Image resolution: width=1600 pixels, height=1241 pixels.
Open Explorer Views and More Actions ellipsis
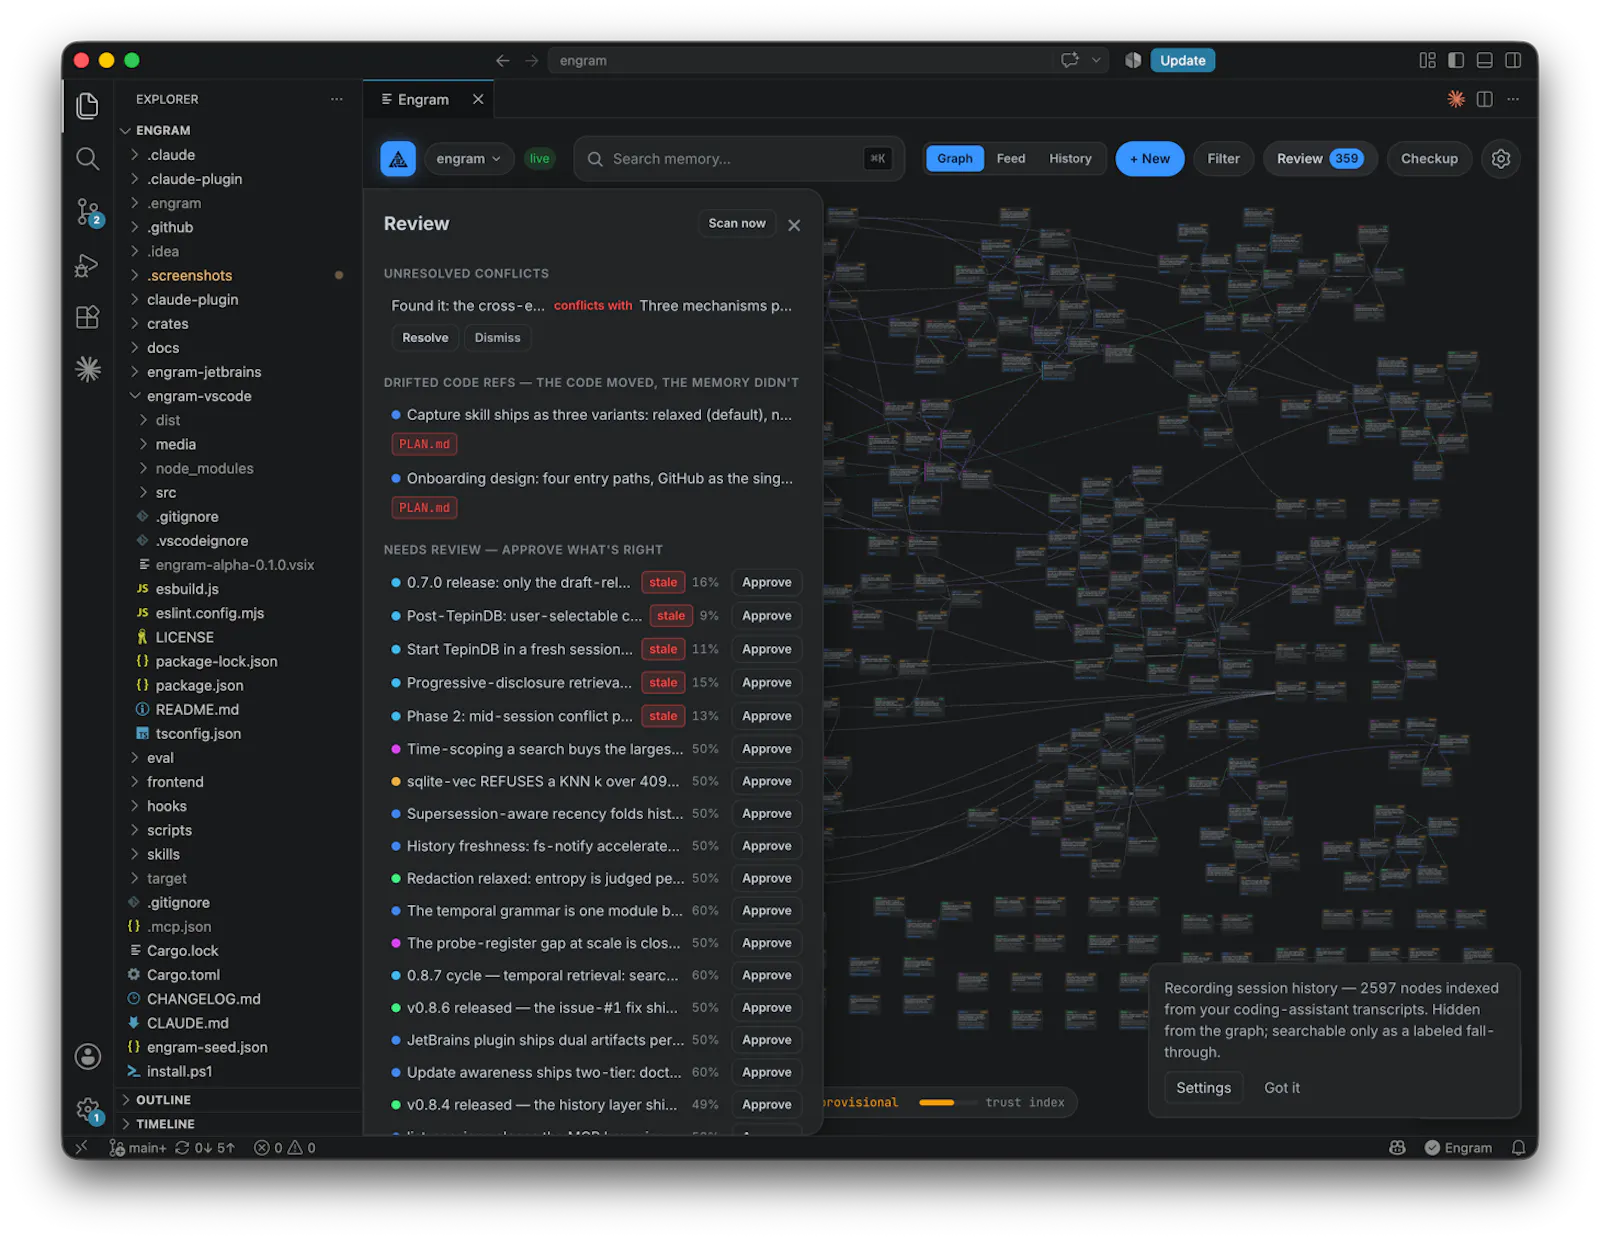point(337,99)
